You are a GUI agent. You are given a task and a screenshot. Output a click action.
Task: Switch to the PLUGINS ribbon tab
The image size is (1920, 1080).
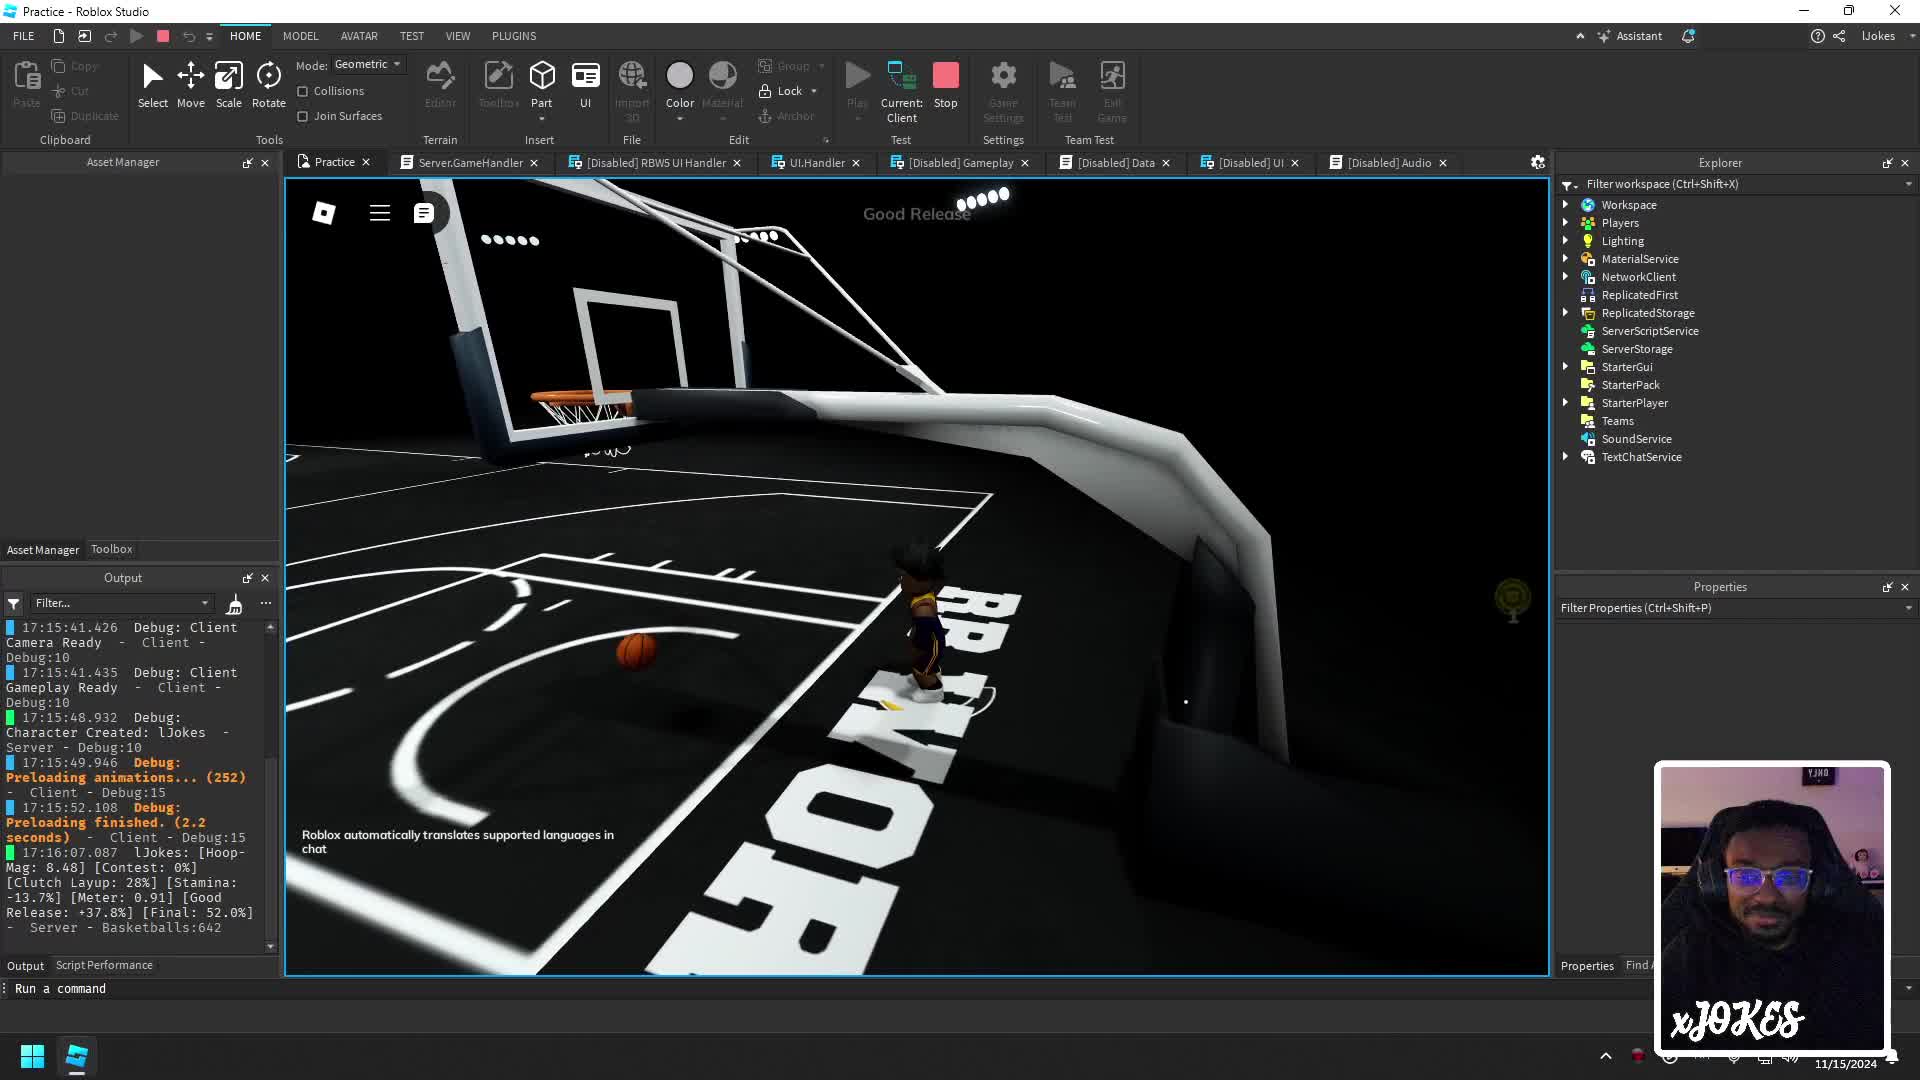click(514, 36)
